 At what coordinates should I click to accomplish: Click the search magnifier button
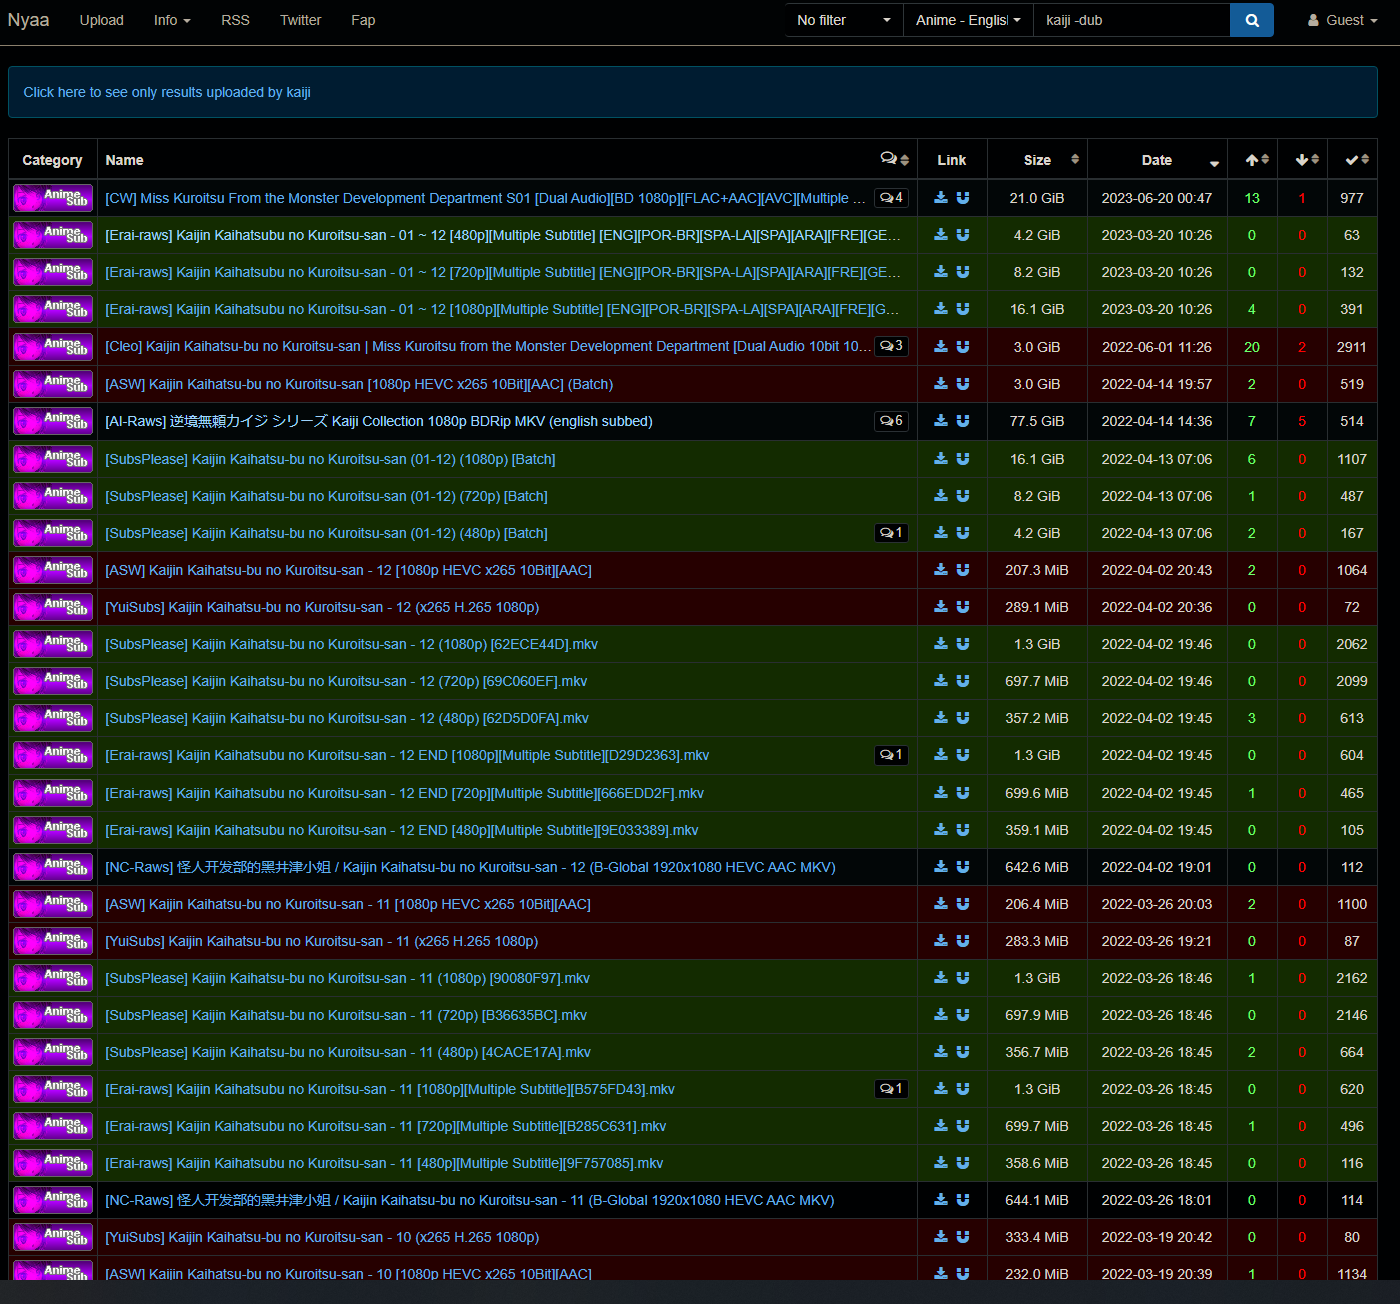click(1251, 20)
